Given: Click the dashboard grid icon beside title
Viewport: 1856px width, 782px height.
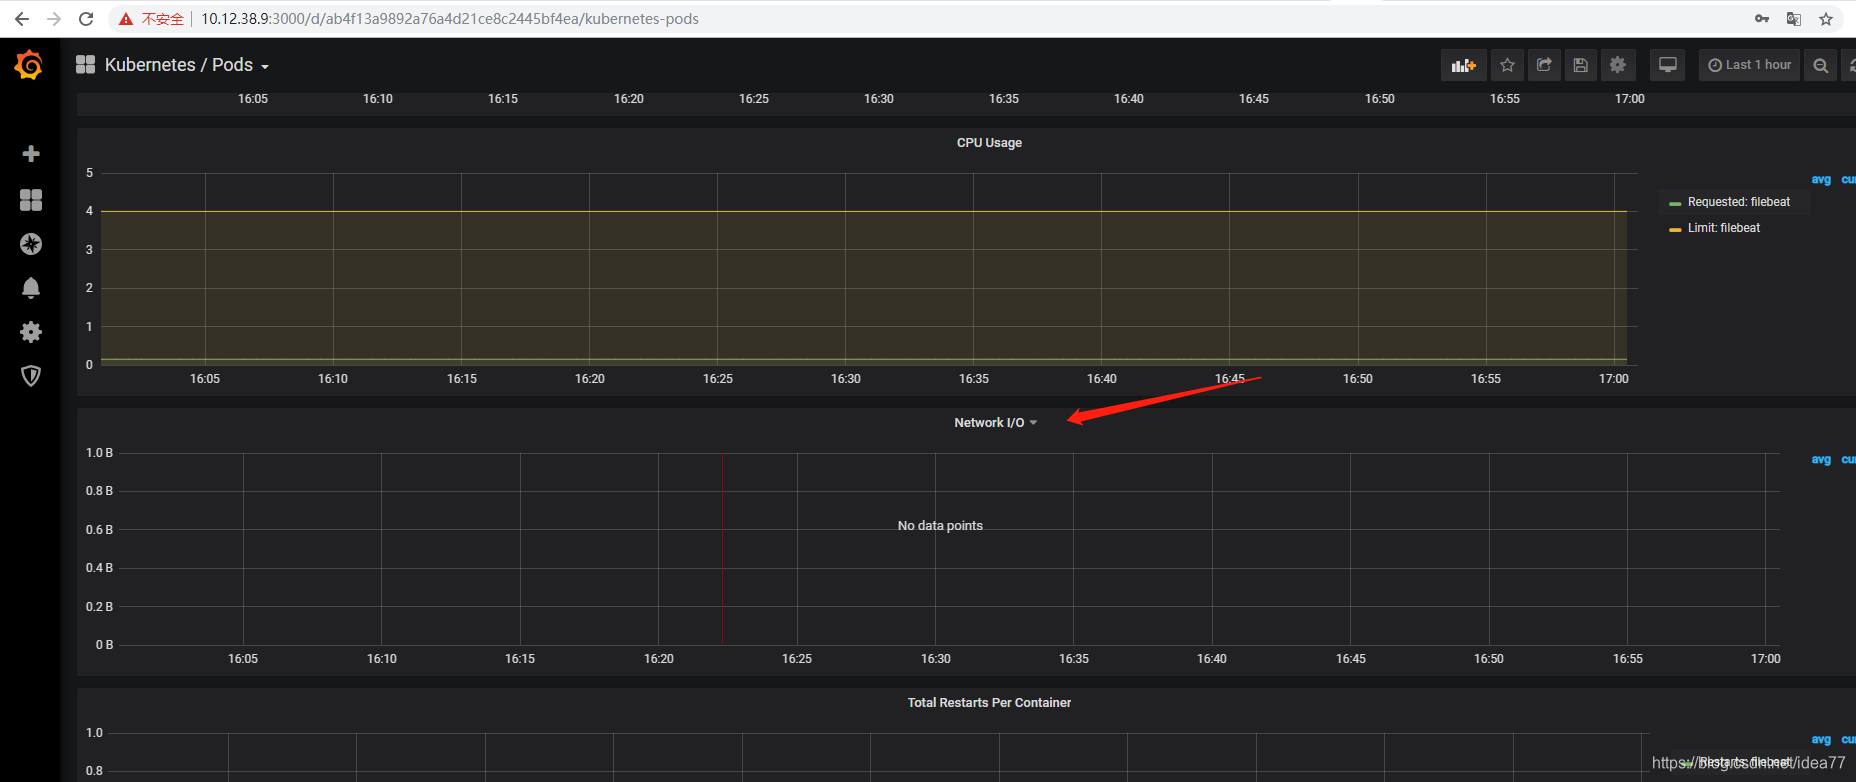Looking at the screenshot, I should click(85, 65).
